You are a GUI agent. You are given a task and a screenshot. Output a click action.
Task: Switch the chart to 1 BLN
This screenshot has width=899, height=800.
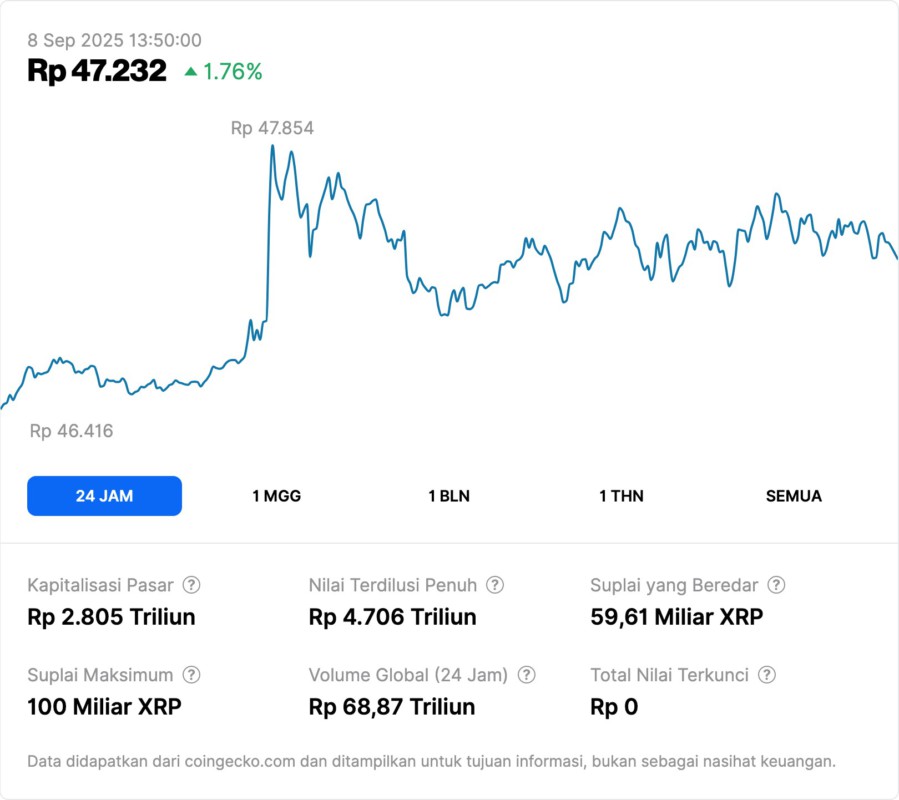point(449,496)
